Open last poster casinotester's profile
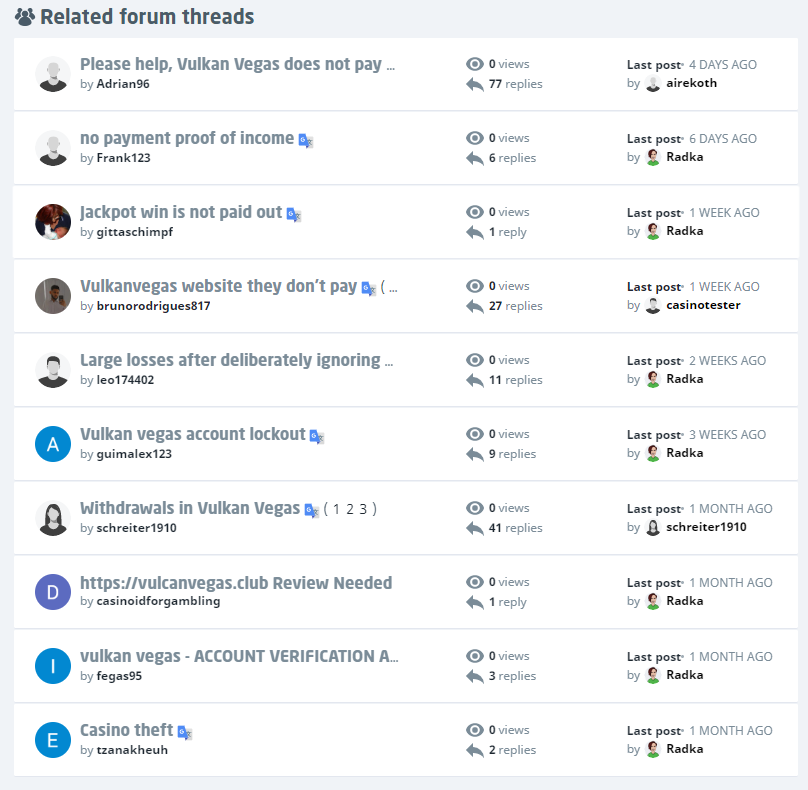The width and height of the screenshot is (808, 790). tap(703, 305)
